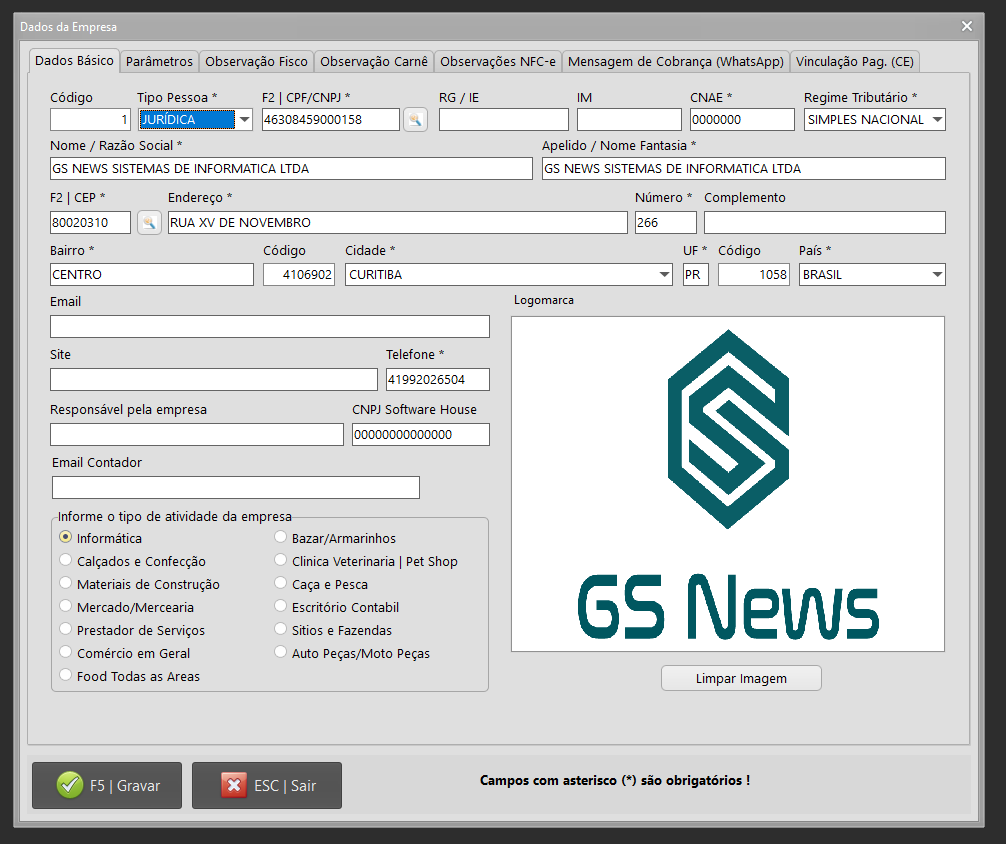Viewport: 1006px width, 844px height.
Task: Search CEP with magnifier icon
Action: [149, 223]
